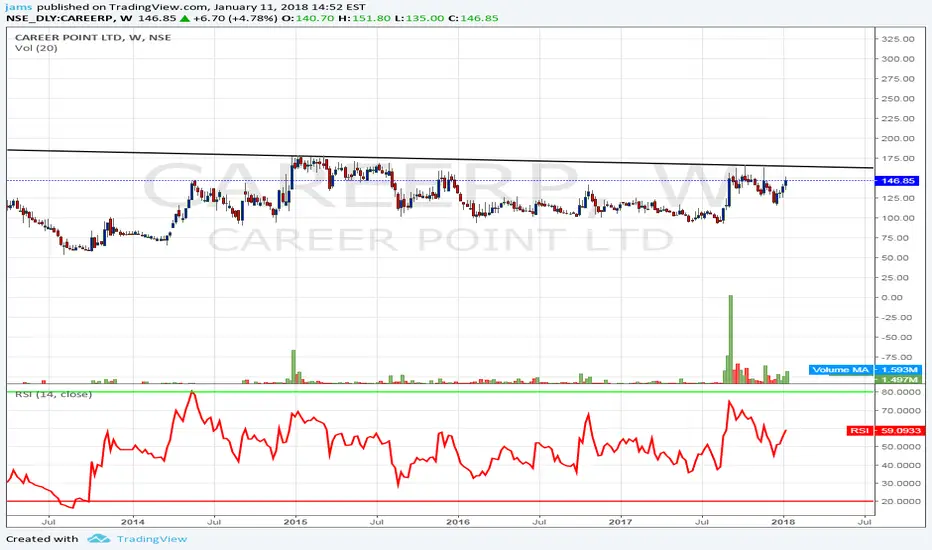Click the last RSI point at 2018

coord(786,430)
